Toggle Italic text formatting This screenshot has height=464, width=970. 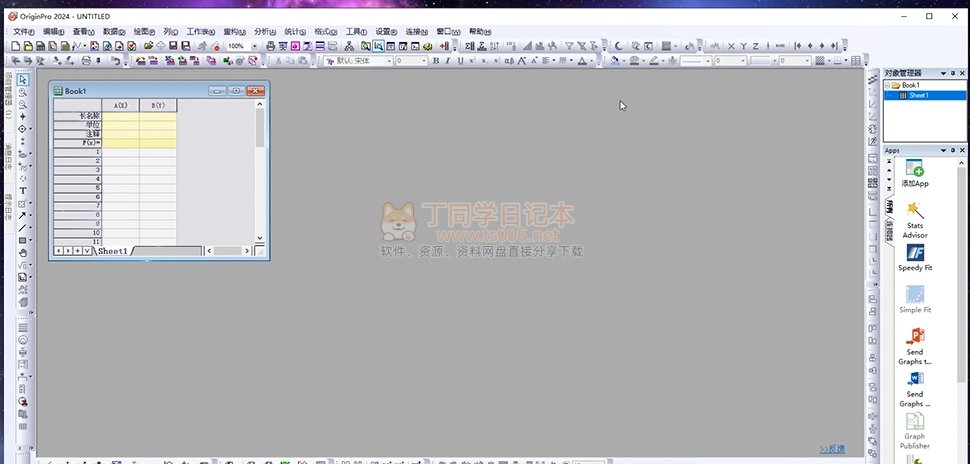coord(448,61)
